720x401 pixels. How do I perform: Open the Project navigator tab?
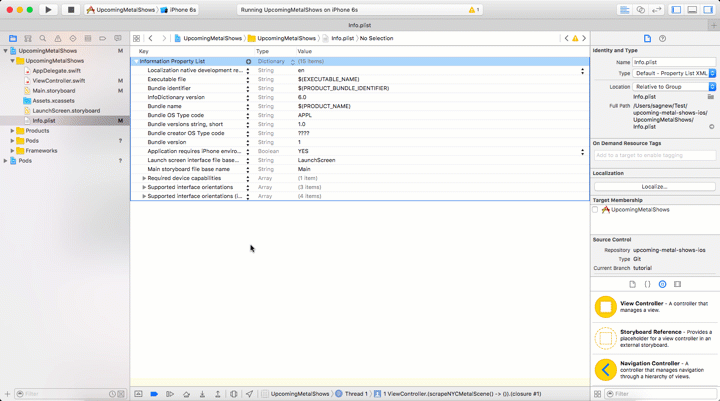[x=13, y=39]
